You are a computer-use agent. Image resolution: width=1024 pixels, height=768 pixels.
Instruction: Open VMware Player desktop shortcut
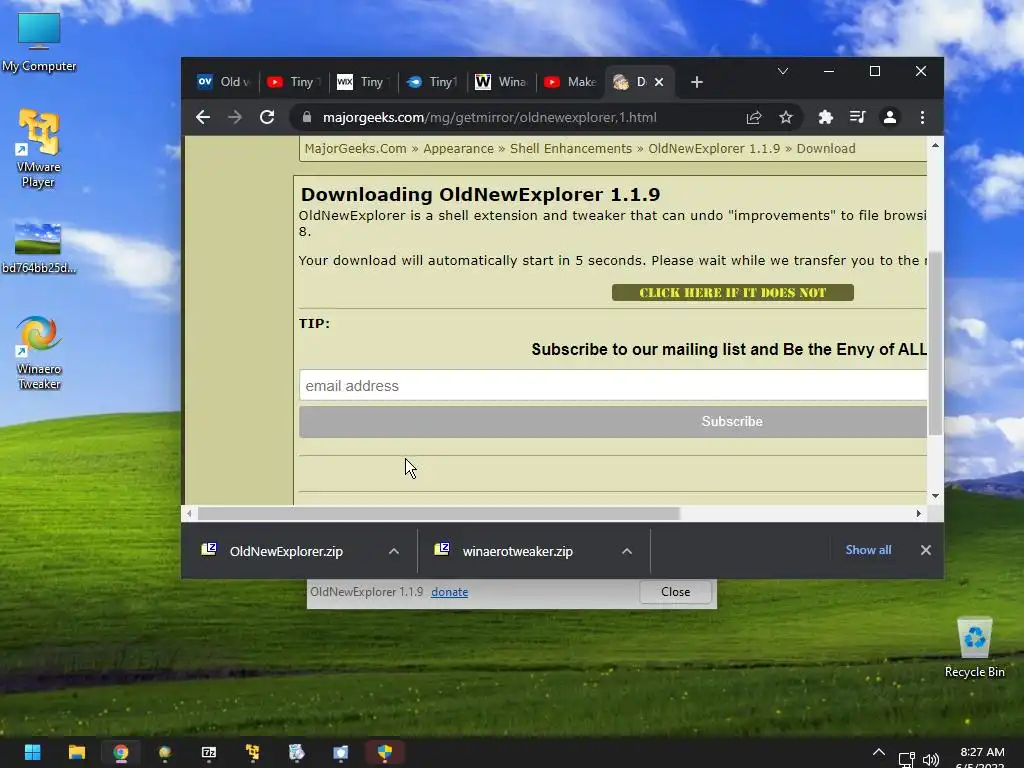tap(38, 148)
